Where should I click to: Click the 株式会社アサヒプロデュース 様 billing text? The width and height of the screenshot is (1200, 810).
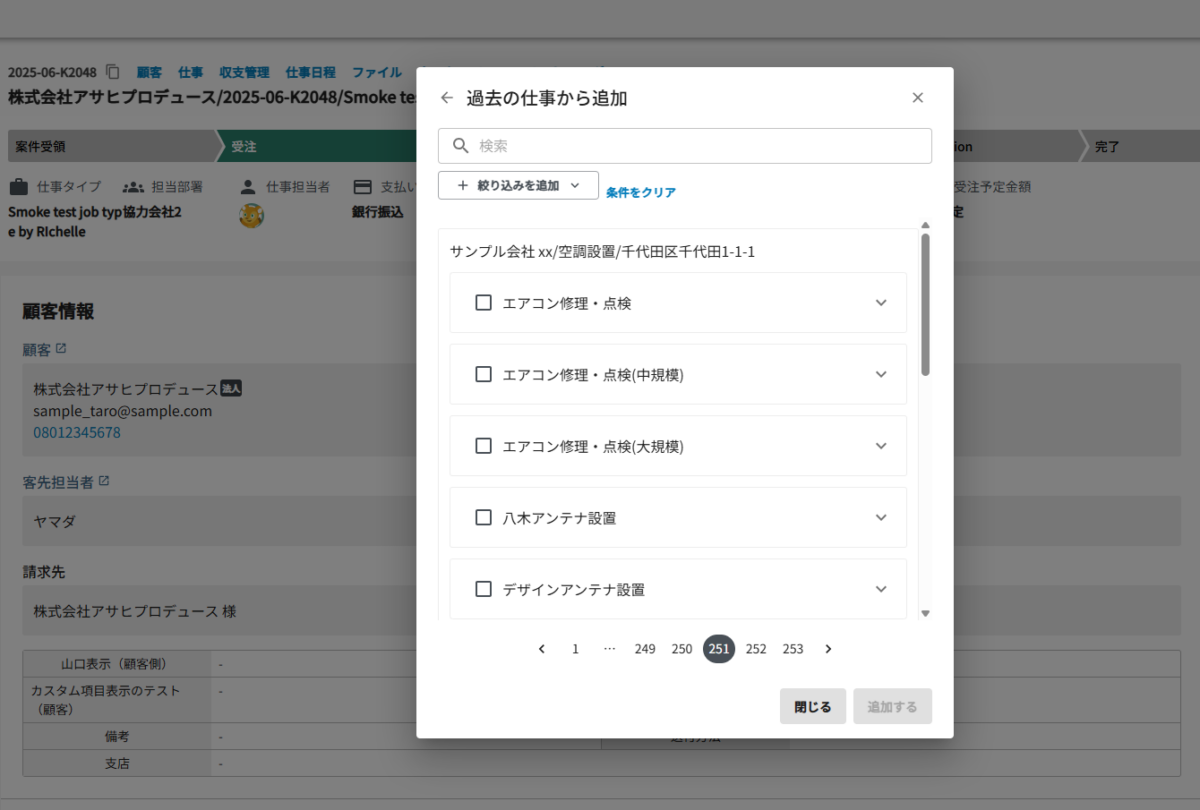click(135, 610)
